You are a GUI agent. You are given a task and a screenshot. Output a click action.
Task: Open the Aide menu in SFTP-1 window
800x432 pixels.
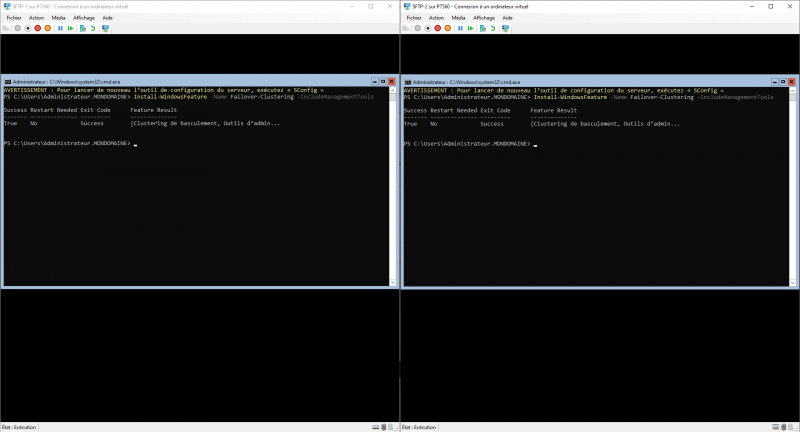pyautogui.click(x=107, y=18)
